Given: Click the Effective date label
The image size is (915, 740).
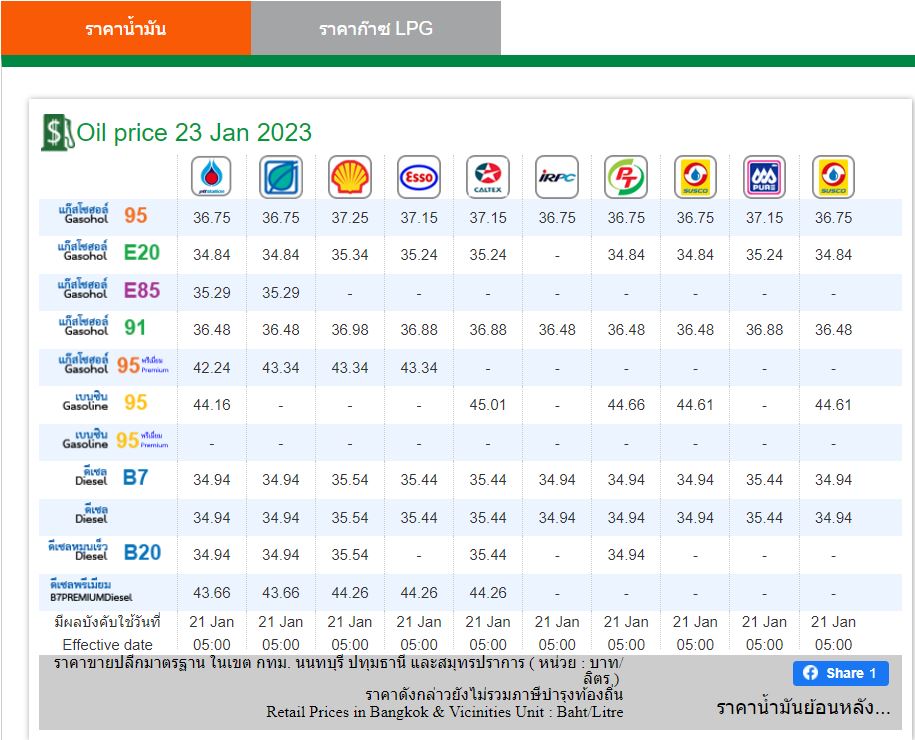Looking at the screenshot, I should click(107, 645).
